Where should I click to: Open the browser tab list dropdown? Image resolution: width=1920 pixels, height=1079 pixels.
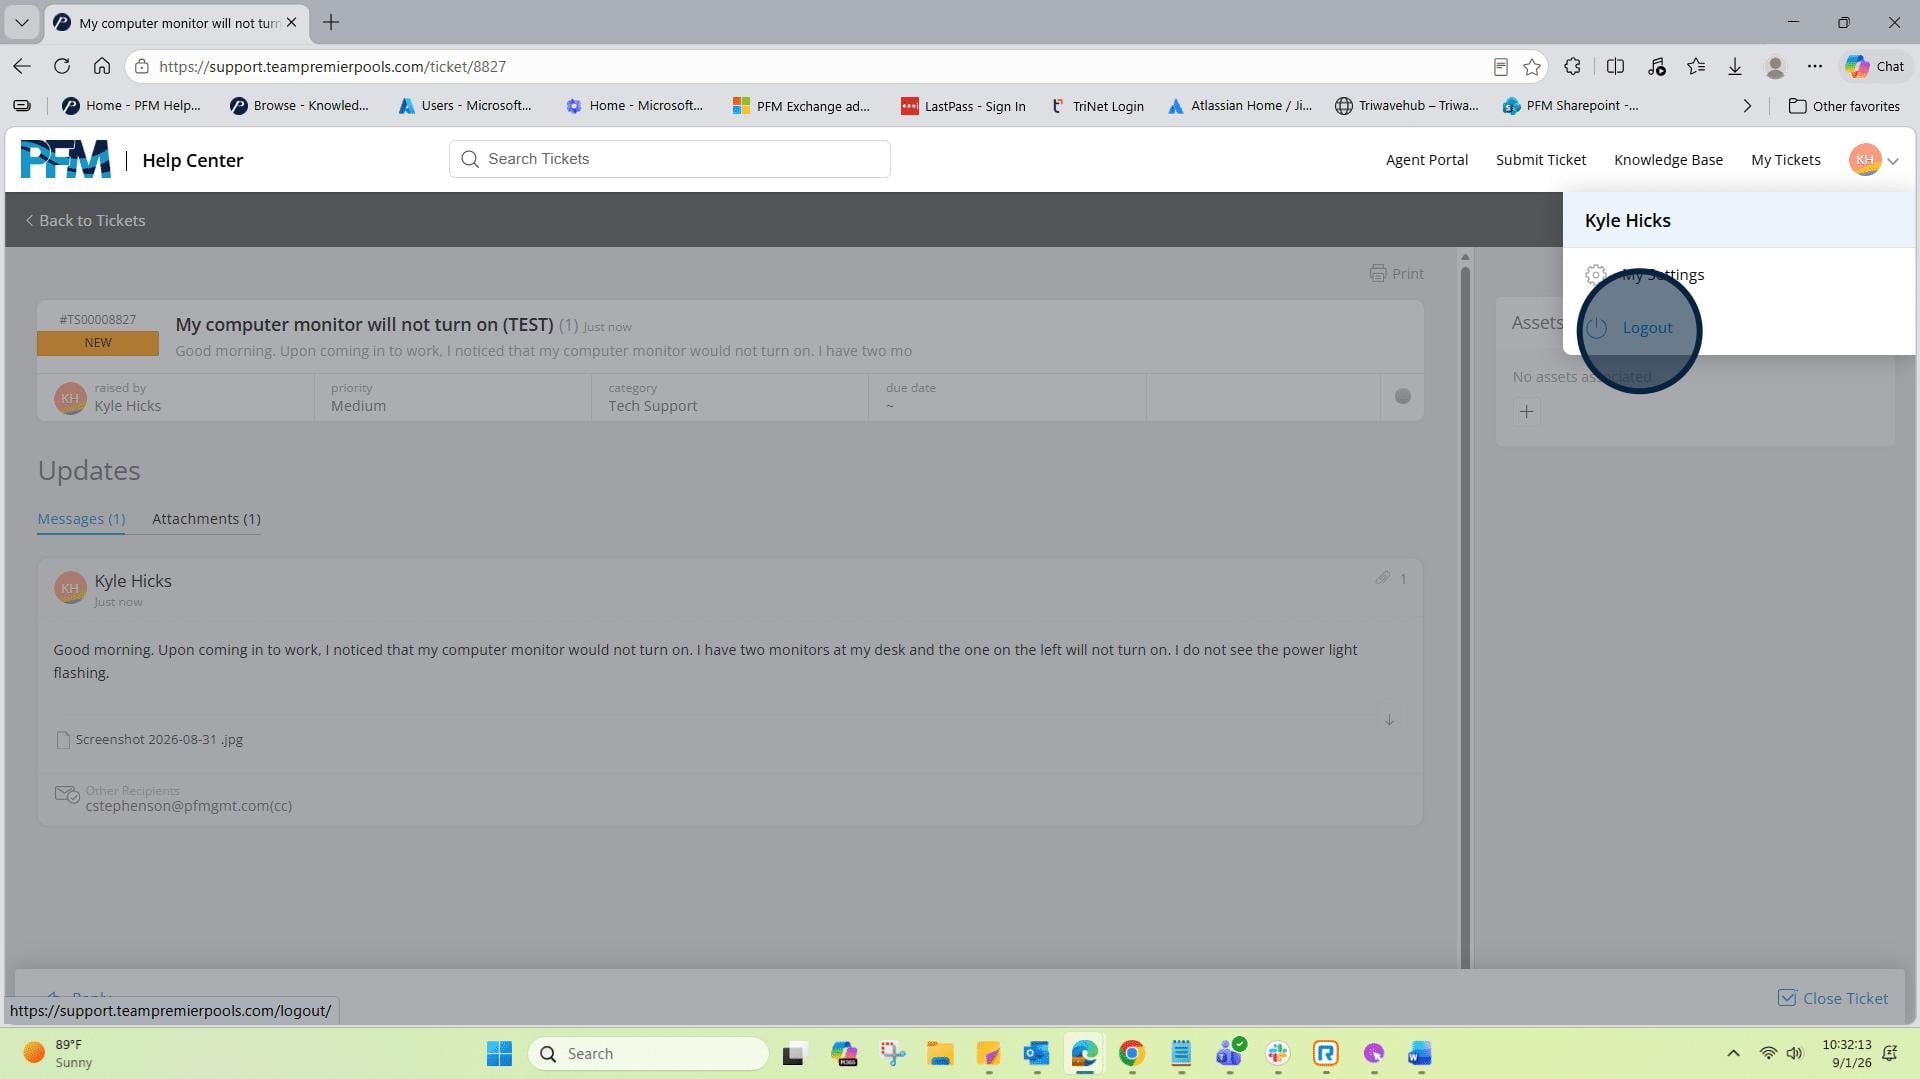point(21,22)
